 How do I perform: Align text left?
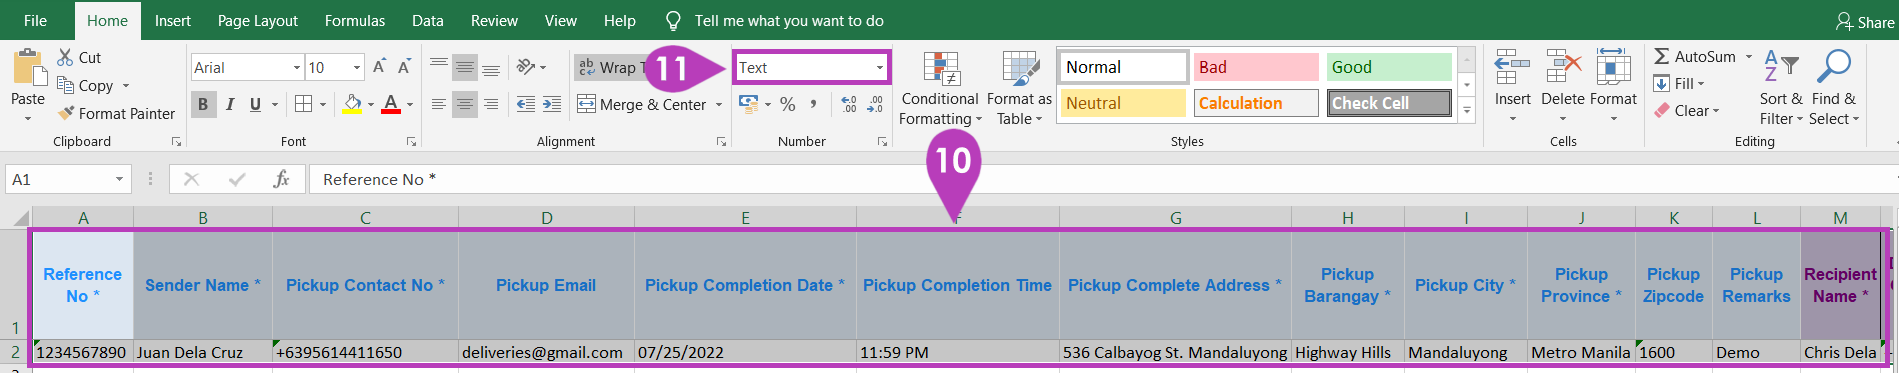pyautogui.click(x=439, y=104)
